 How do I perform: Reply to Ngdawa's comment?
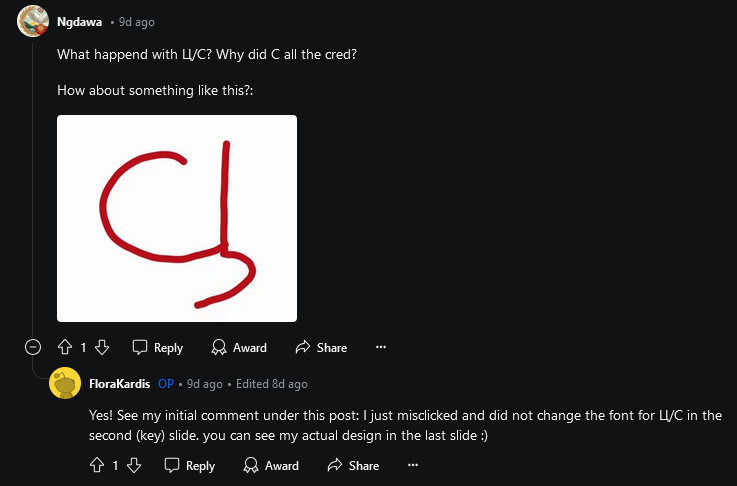pyautogui.click(x=158, y=347)
